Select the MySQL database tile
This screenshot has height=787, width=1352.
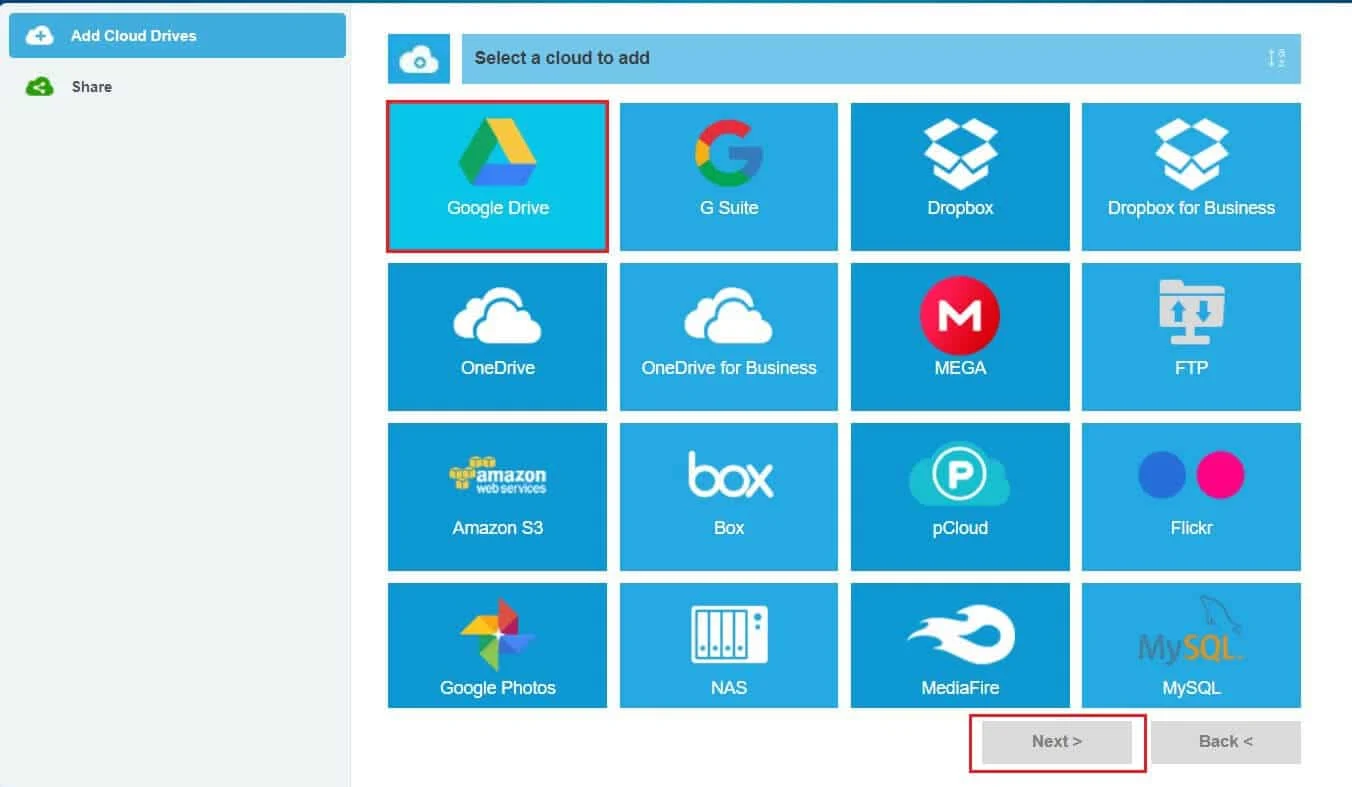[1190, 645]
